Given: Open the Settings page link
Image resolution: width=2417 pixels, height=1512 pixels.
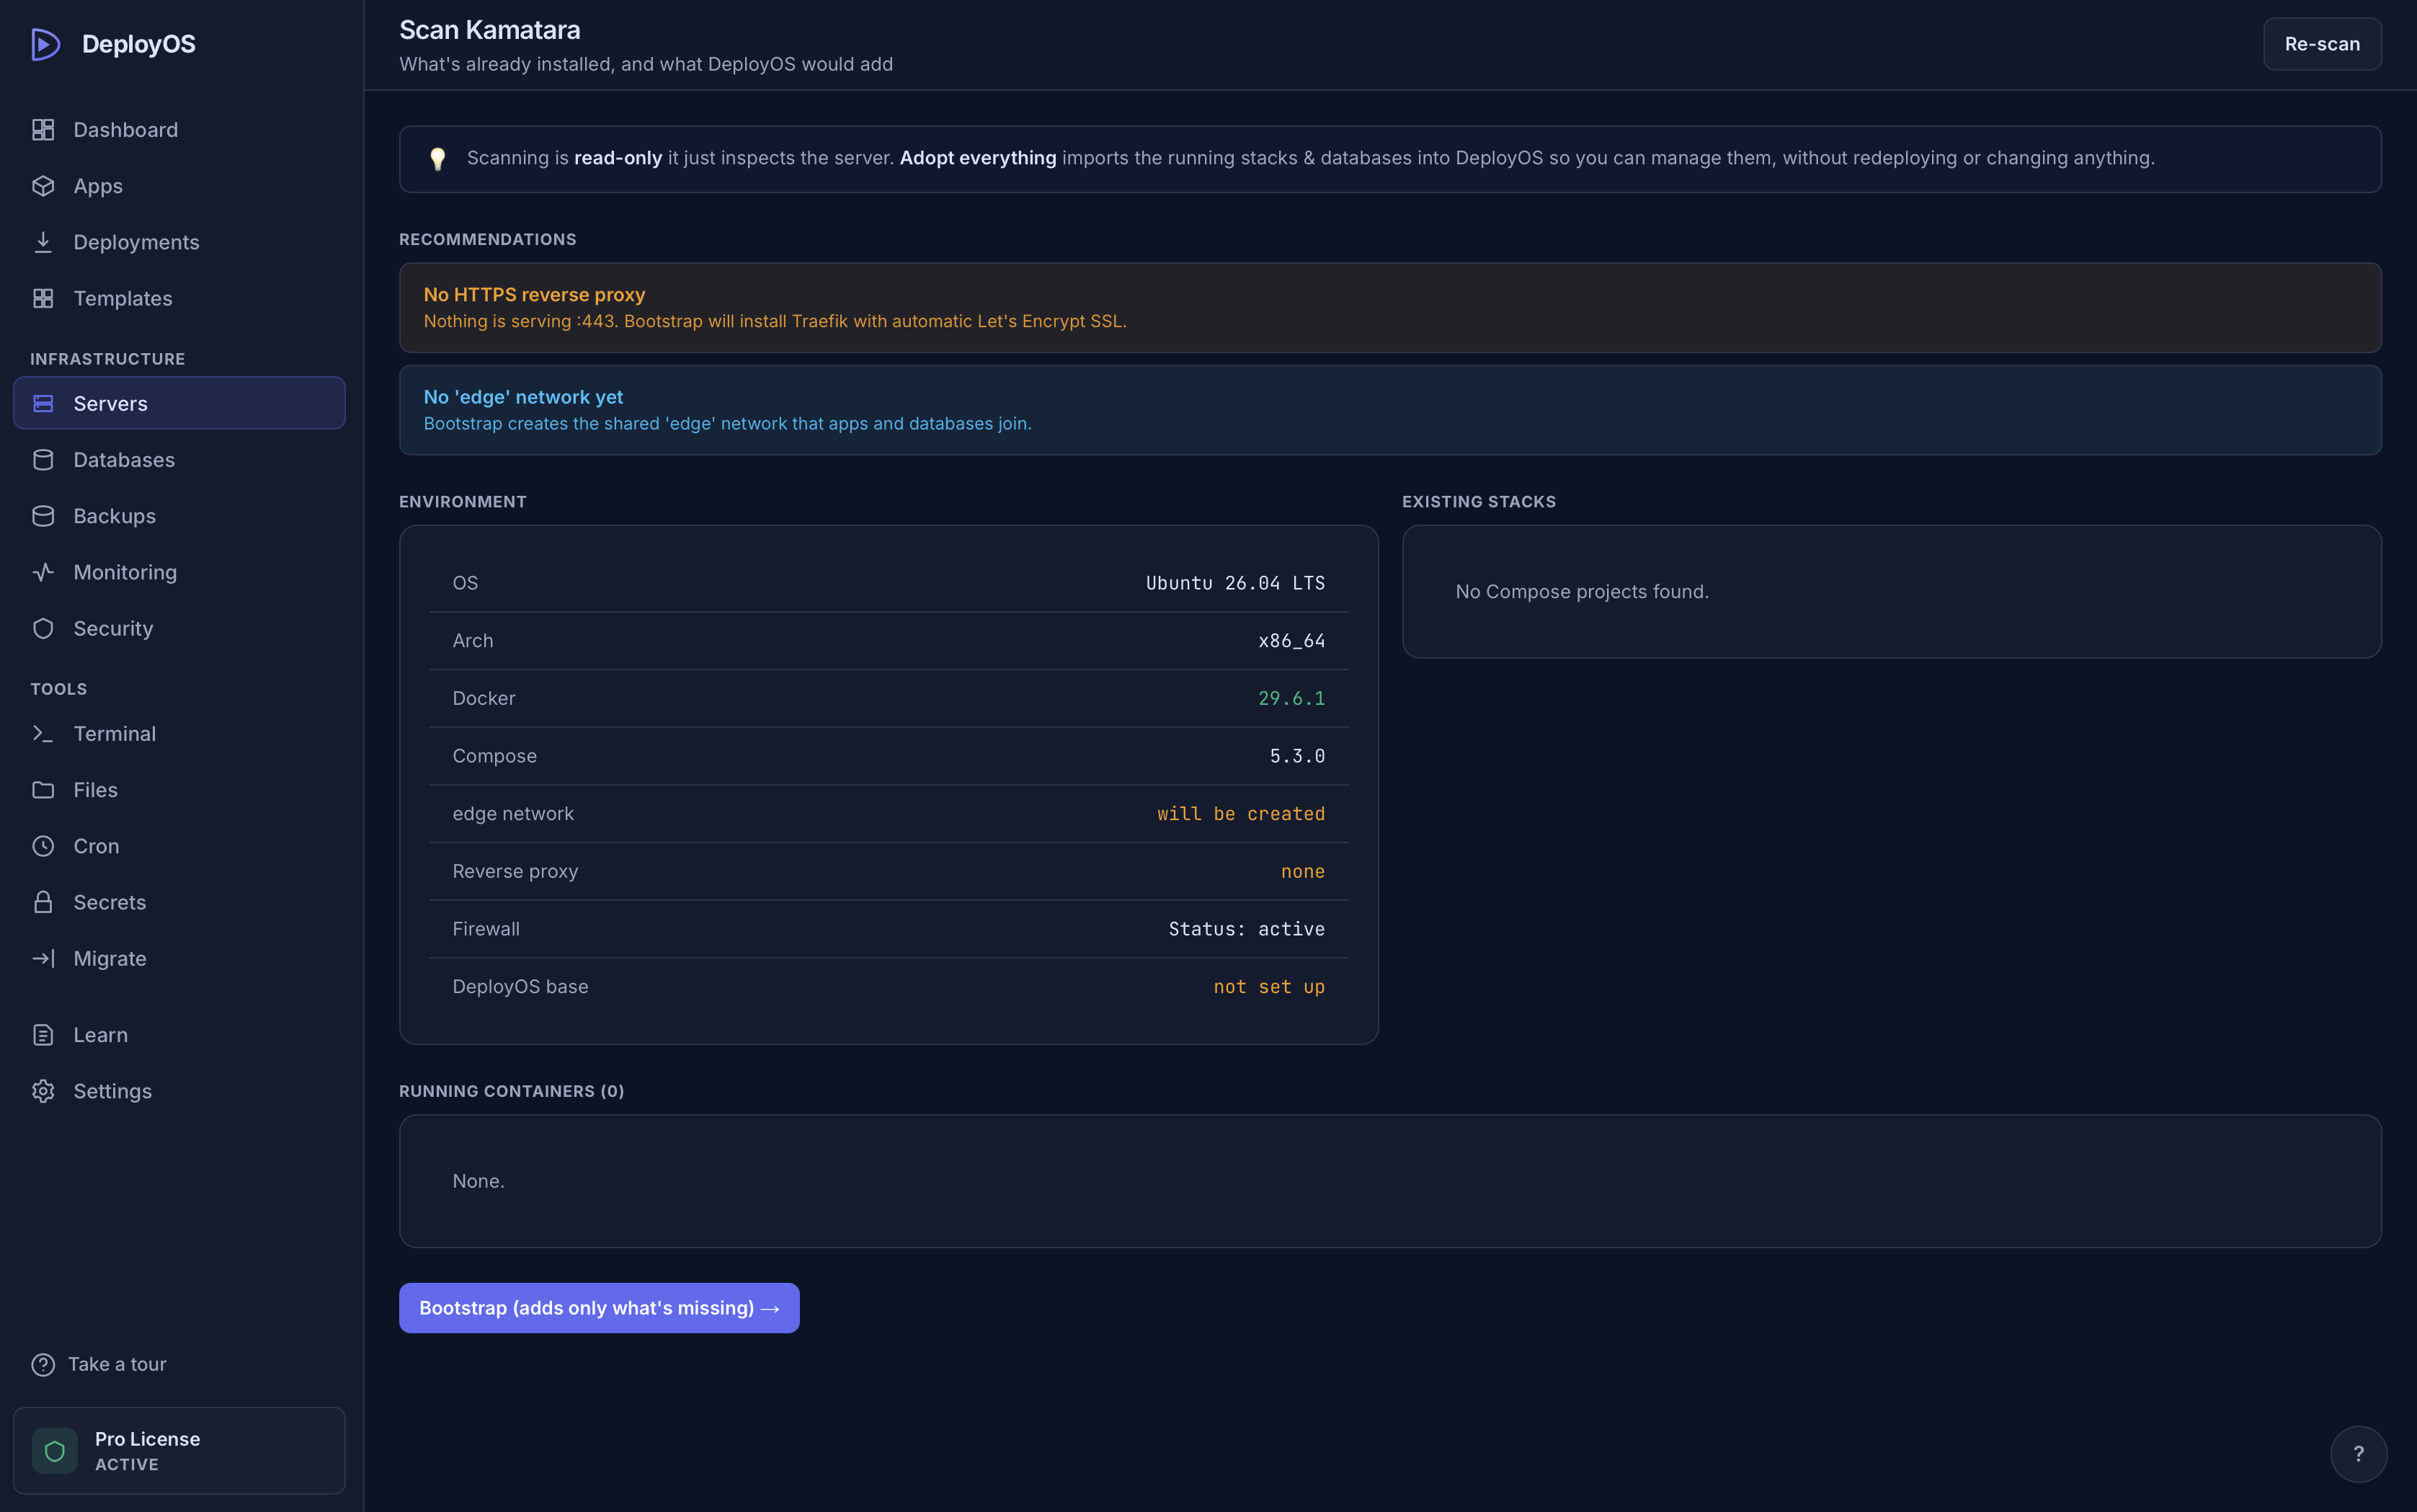Looking at the screenshot, I should (x=179, y=1091).
